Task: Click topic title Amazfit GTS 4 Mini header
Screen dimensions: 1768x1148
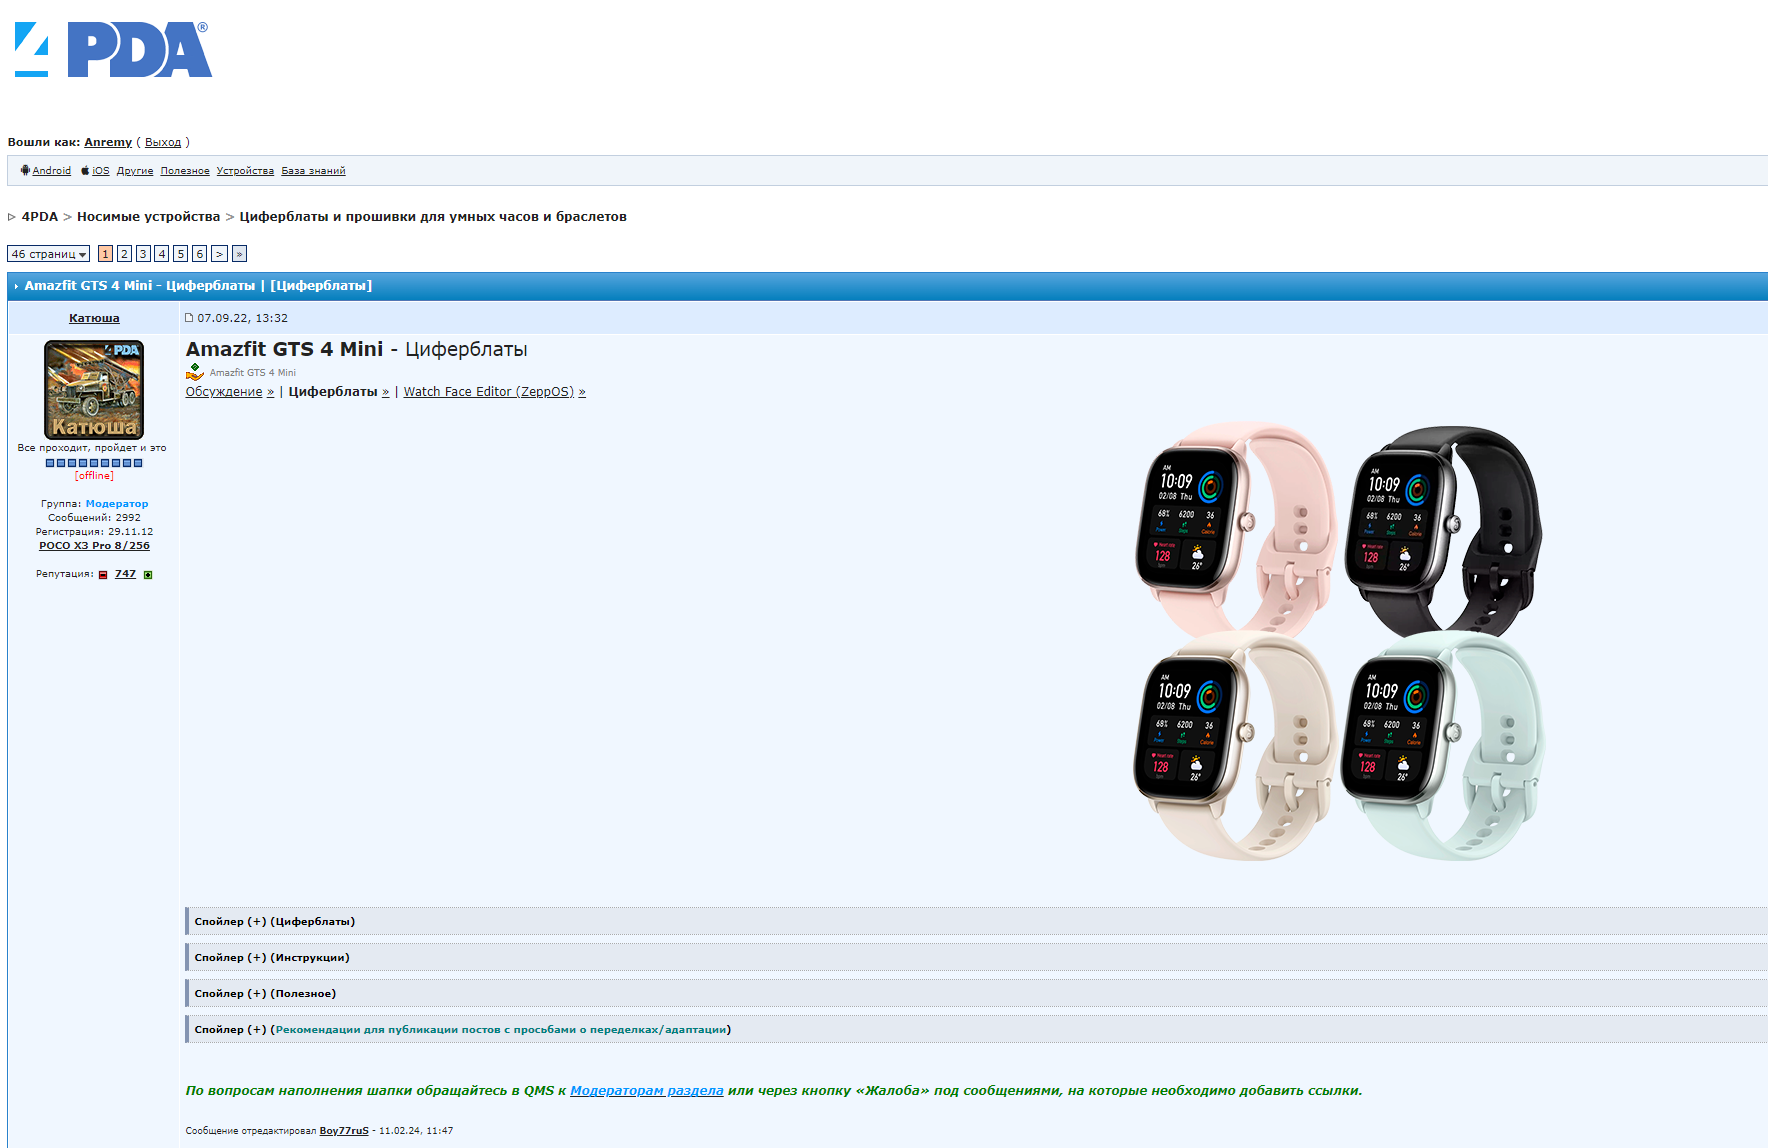Action: [x=198, y=286]
